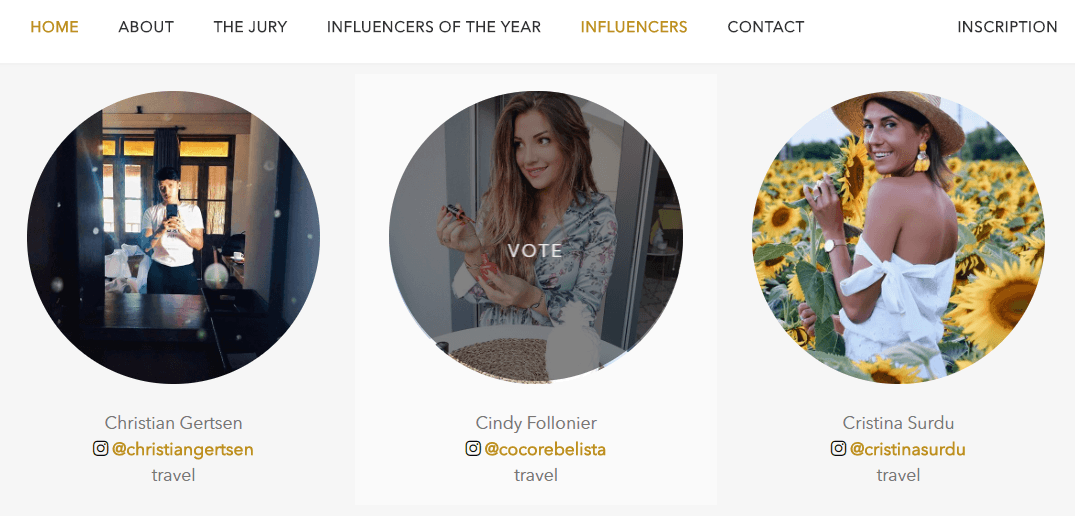The width and height of the screenshot is (1075, 516).
Task: Select INFLUENCERS OF THE YEAR menu
Action: pyautogui.click(x=434, y=27)
